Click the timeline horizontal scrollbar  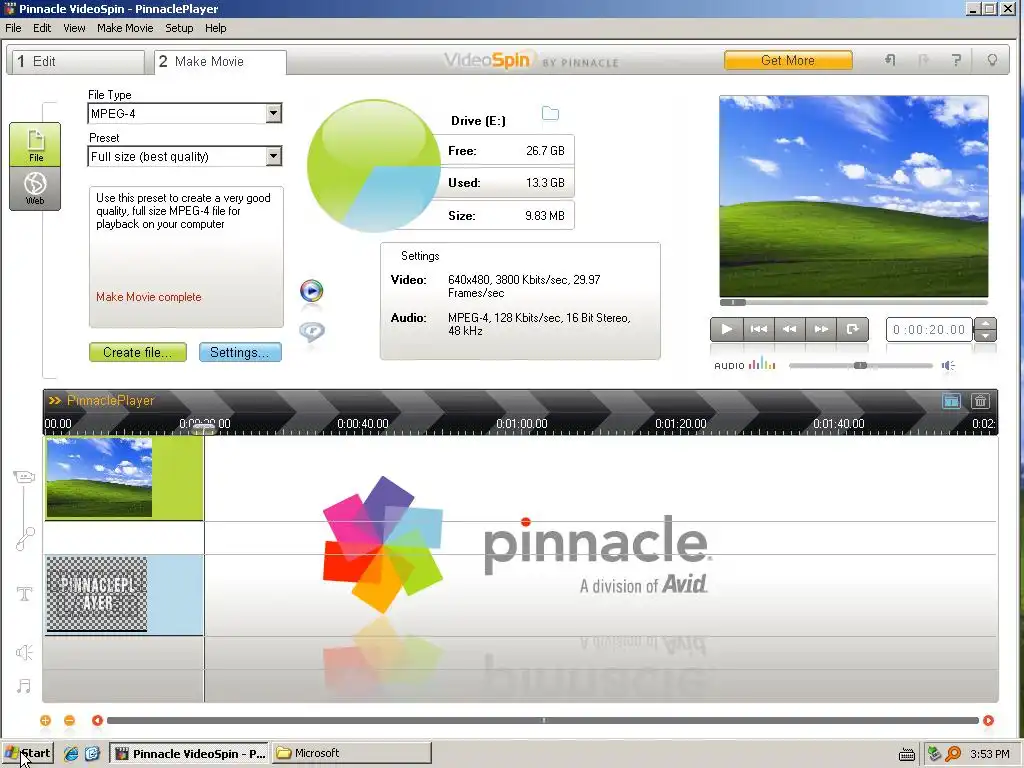click(543, 720)
